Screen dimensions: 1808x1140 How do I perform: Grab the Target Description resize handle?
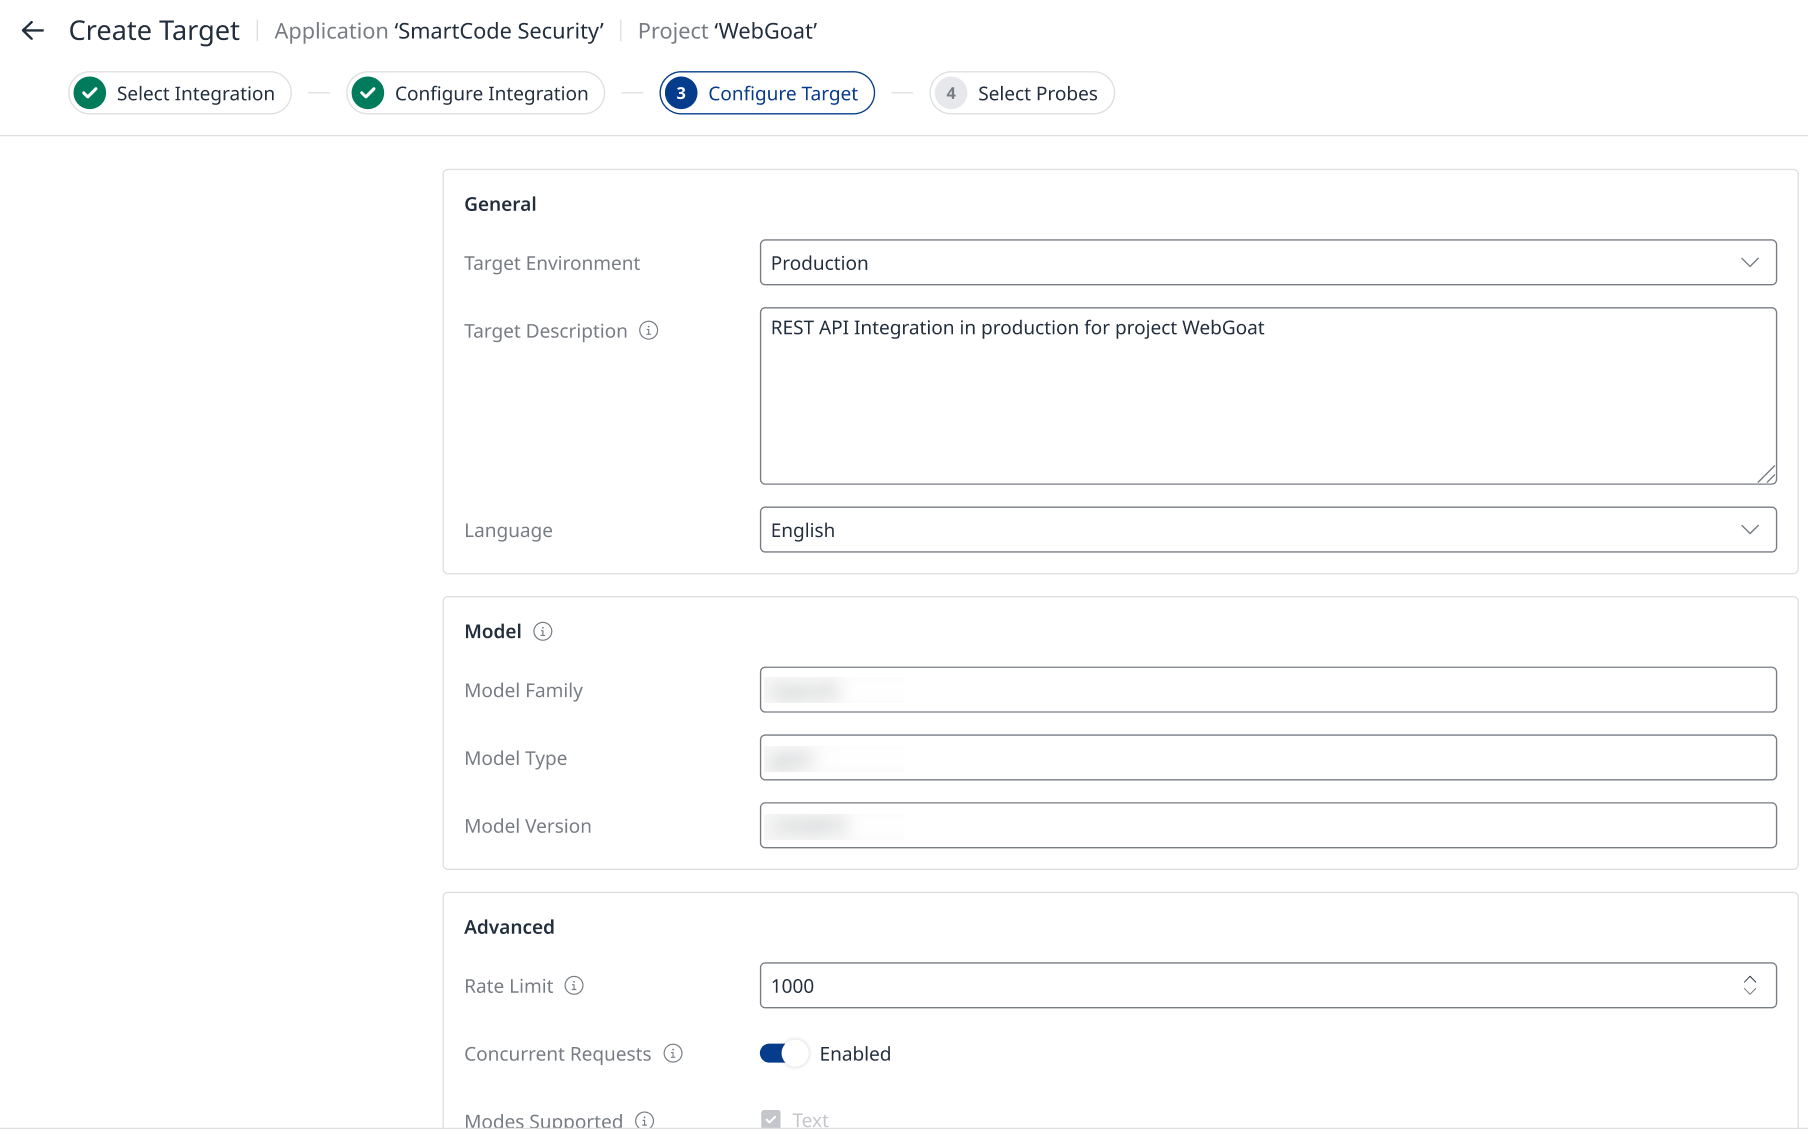[x=1767, y=475]
